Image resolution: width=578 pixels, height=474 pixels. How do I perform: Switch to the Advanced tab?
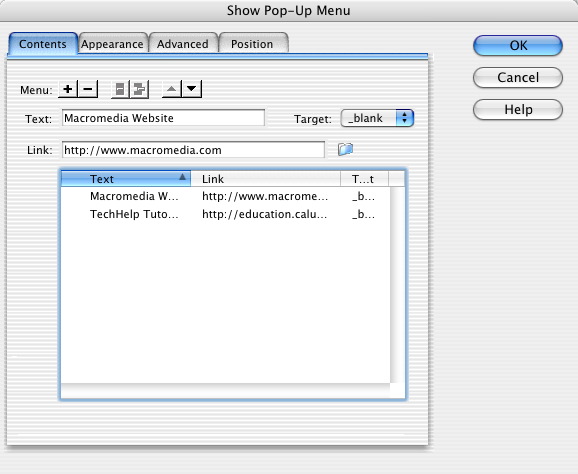(x=183, y=44)
